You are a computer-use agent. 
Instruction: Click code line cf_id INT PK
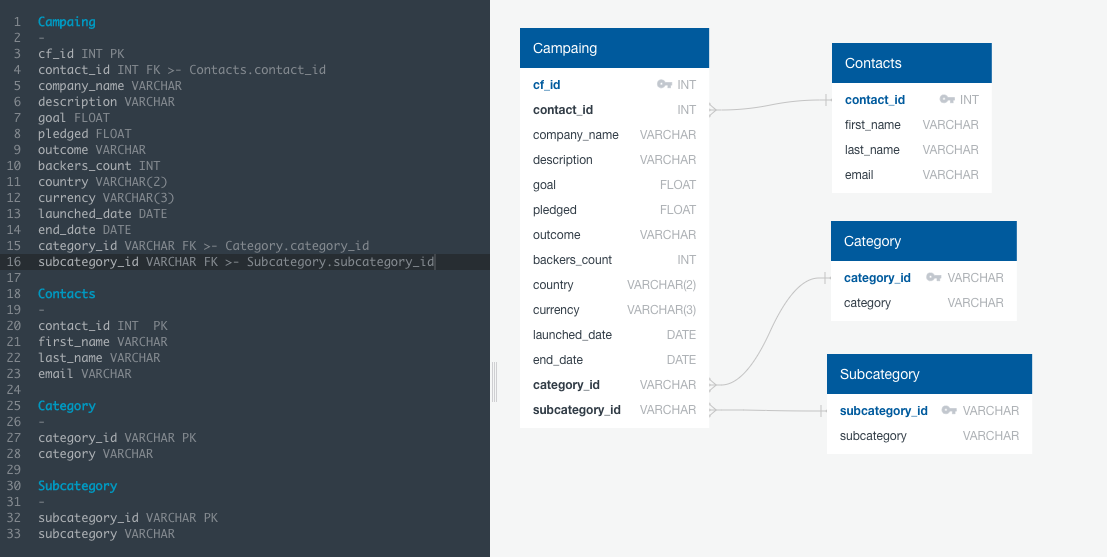pyautogui.click(x=81, y=54)
